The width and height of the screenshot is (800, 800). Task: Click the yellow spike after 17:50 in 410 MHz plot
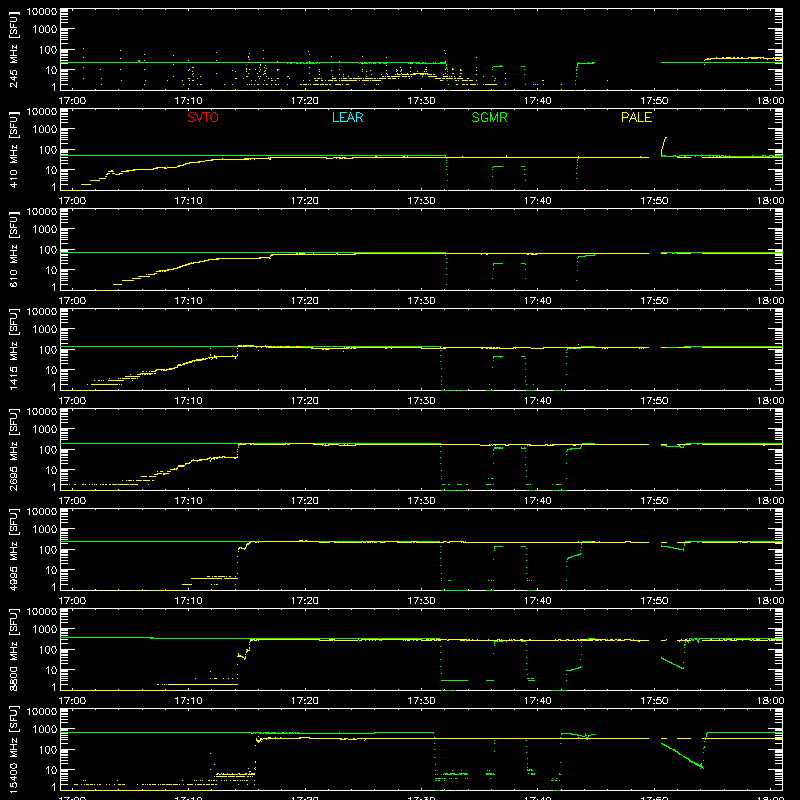(663, 146)
